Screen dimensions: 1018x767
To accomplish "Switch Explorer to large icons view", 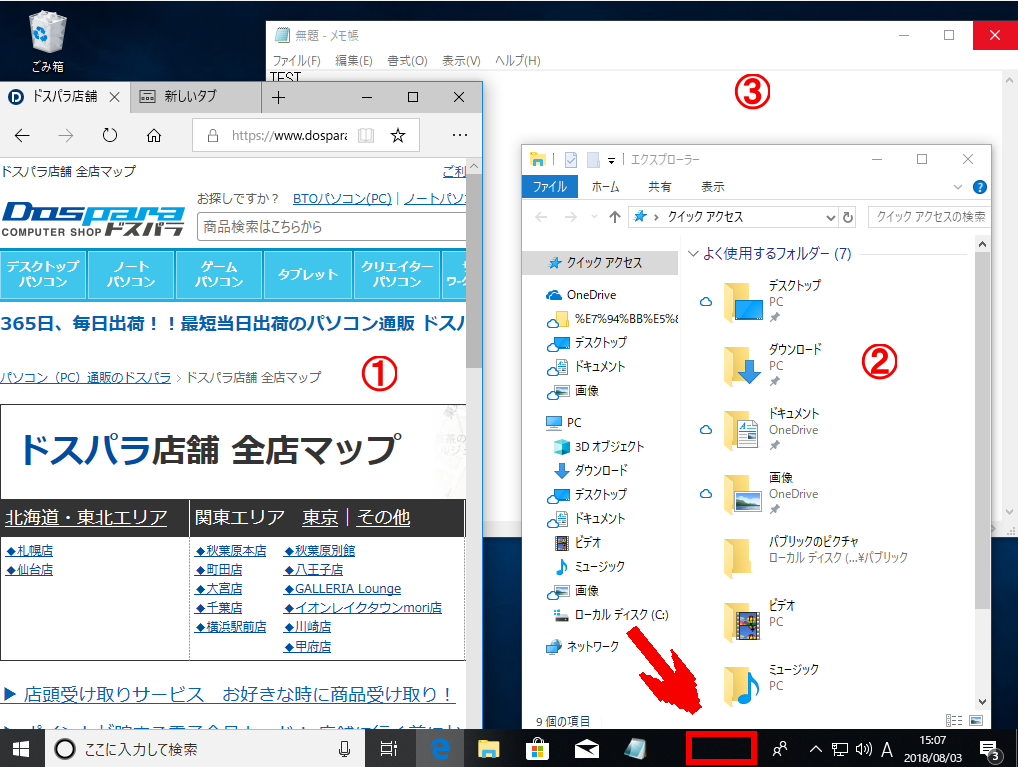I will tap(976, 720).
